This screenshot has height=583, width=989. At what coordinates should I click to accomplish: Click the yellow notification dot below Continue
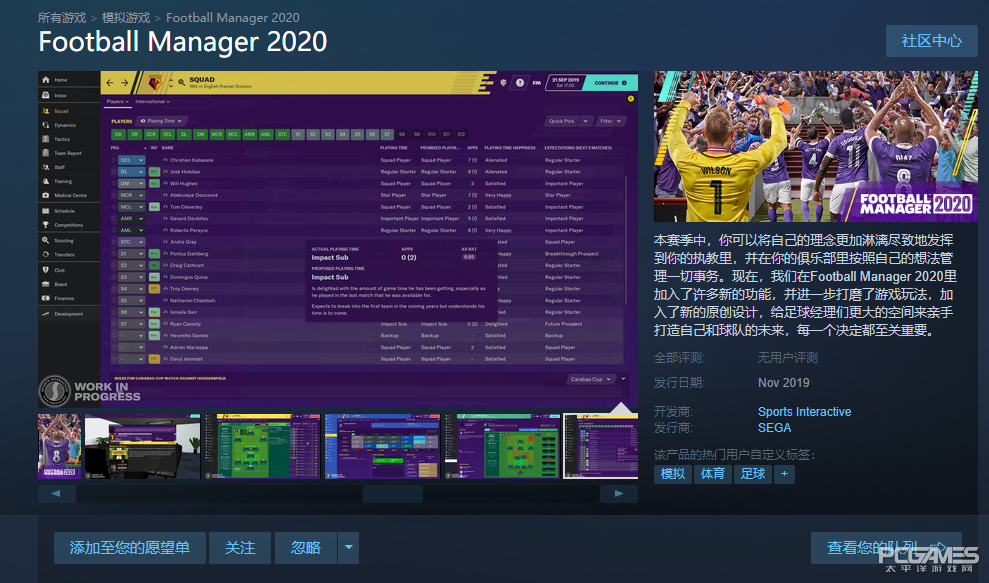click(x=630, y=98)
